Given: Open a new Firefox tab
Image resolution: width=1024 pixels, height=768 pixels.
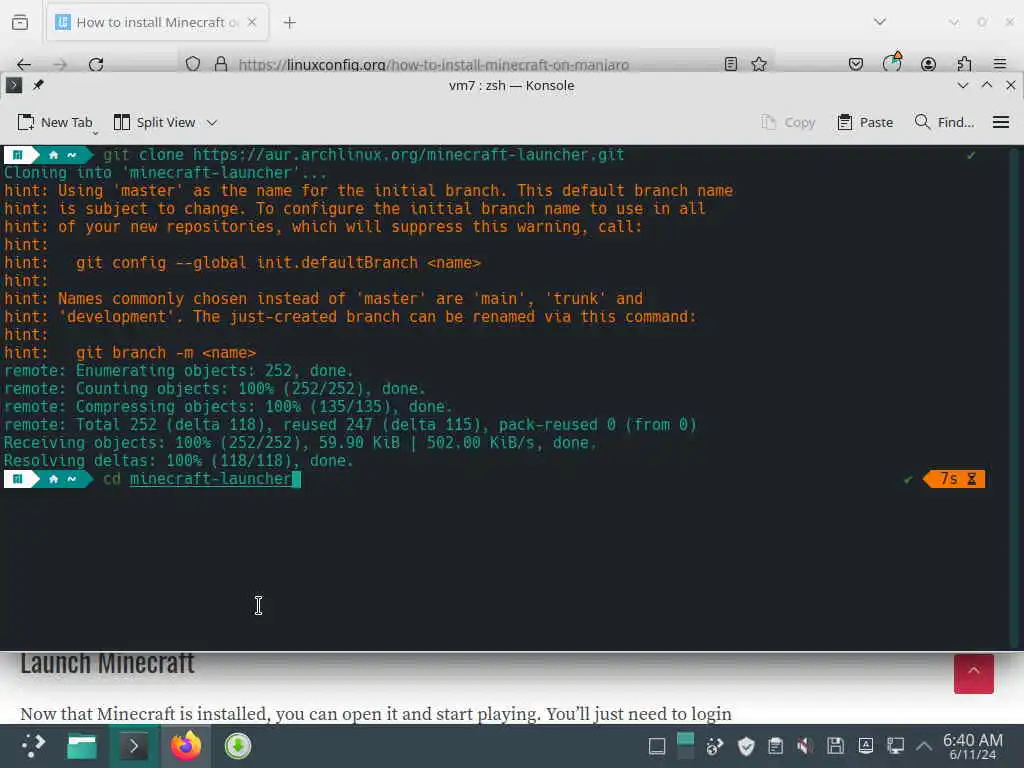Looking at the screenshot, I should click(x=289, y=23).
